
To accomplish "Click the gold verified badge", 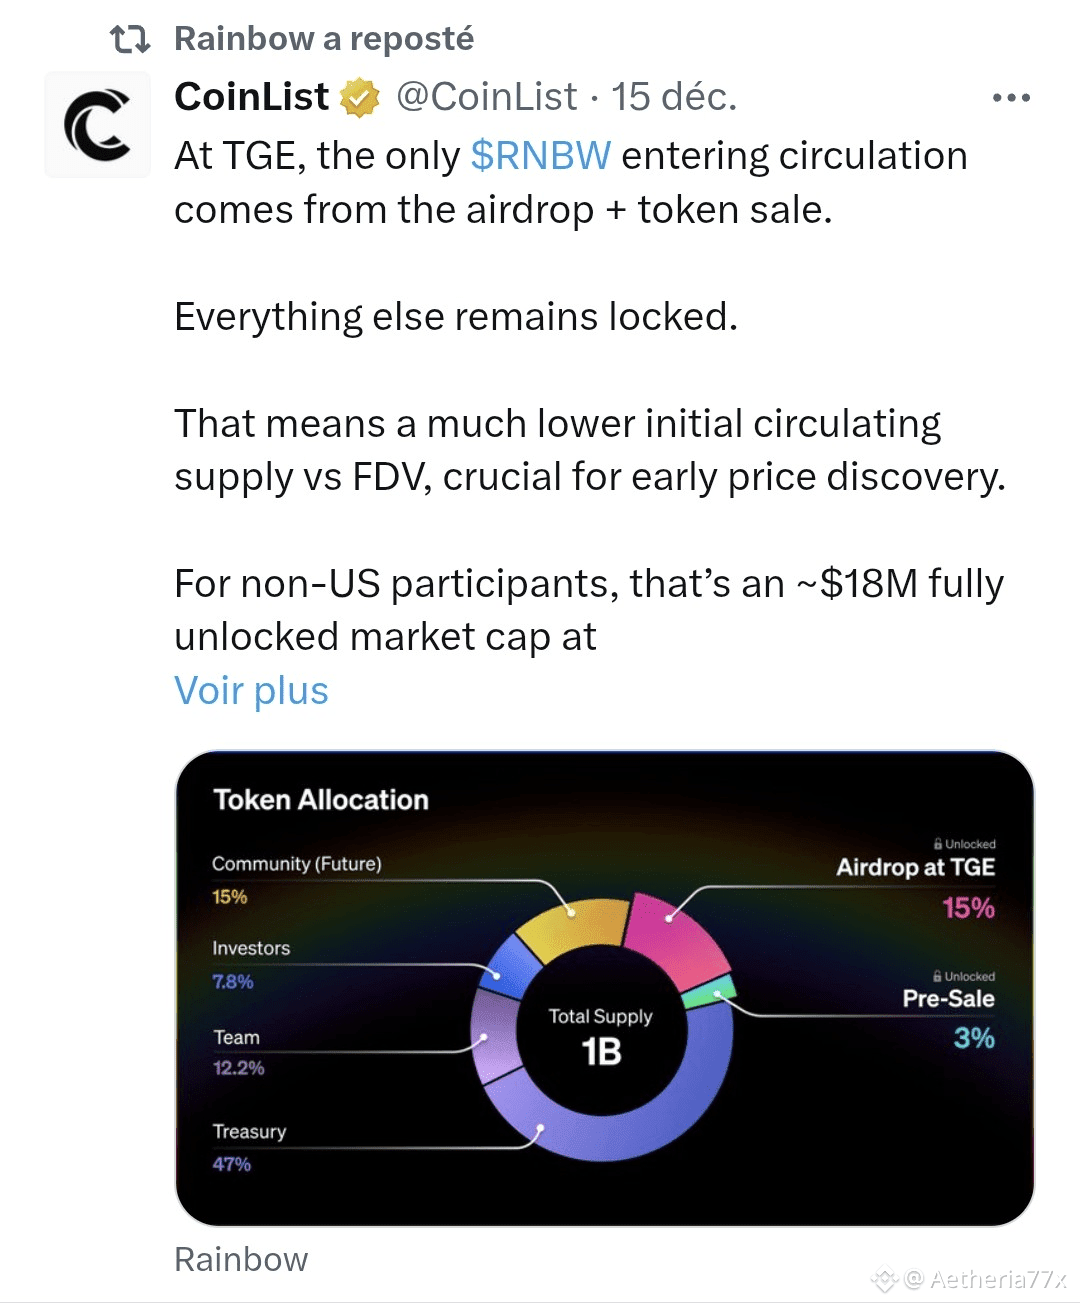I will pyautogui.click(x=360, y=98).
